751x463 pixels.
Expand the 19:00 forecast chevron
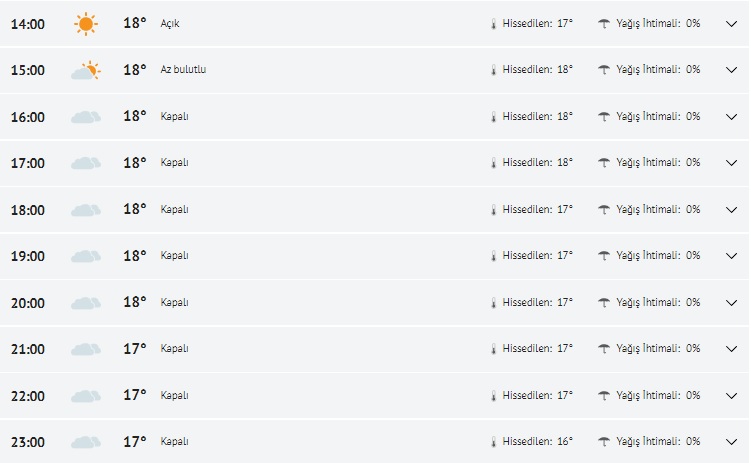[731, 256]
